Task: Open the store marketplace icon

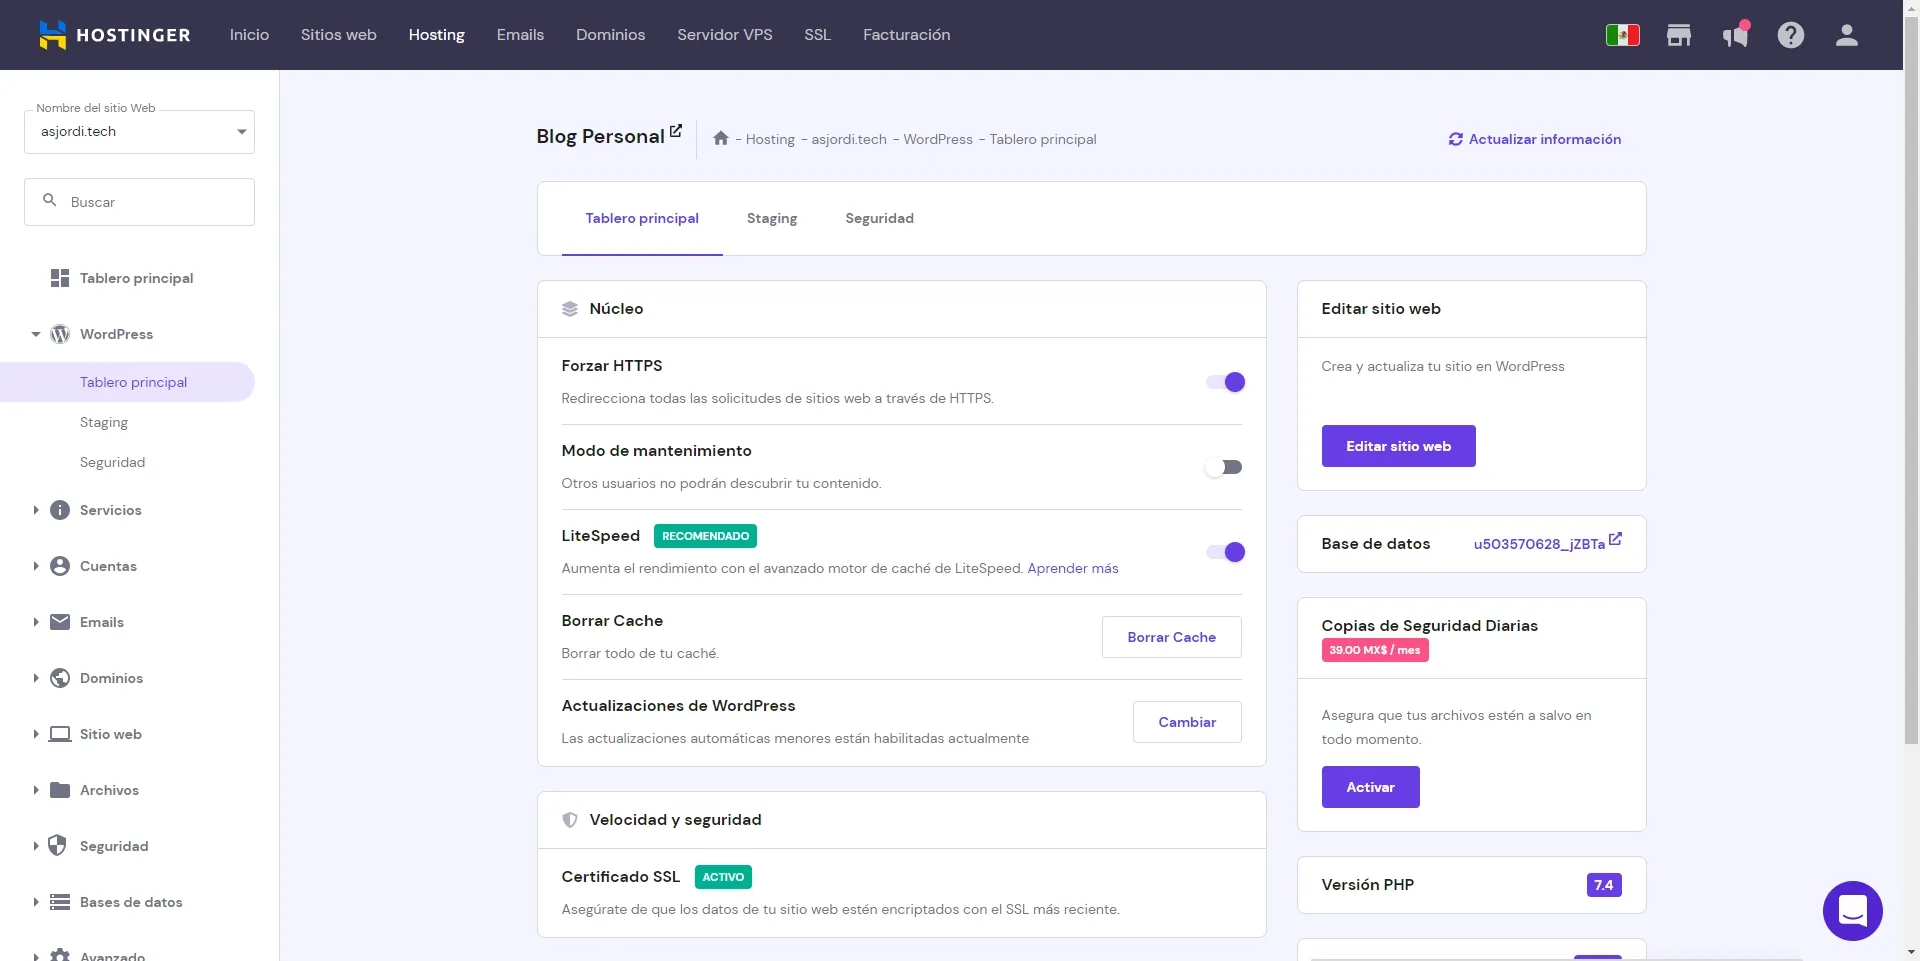Action: coord(1679,35)
